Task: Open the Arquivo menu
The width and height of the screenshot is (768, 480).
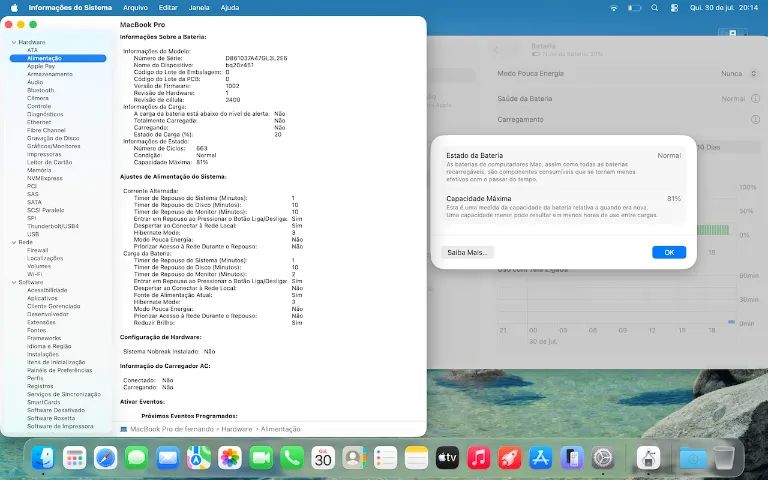Action: click(135, 8)
